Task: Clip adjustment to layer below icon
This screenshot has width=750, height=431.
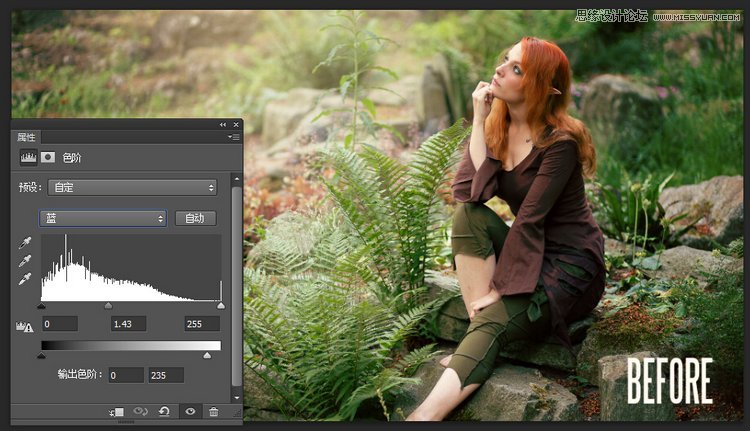Action: (118, 412)
